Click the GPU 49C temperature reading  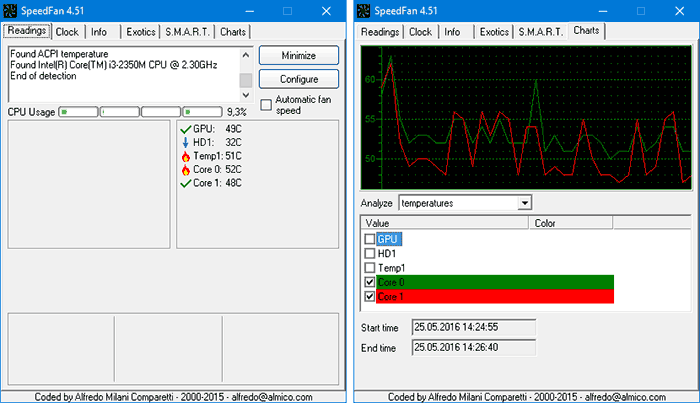pos(217,129)
